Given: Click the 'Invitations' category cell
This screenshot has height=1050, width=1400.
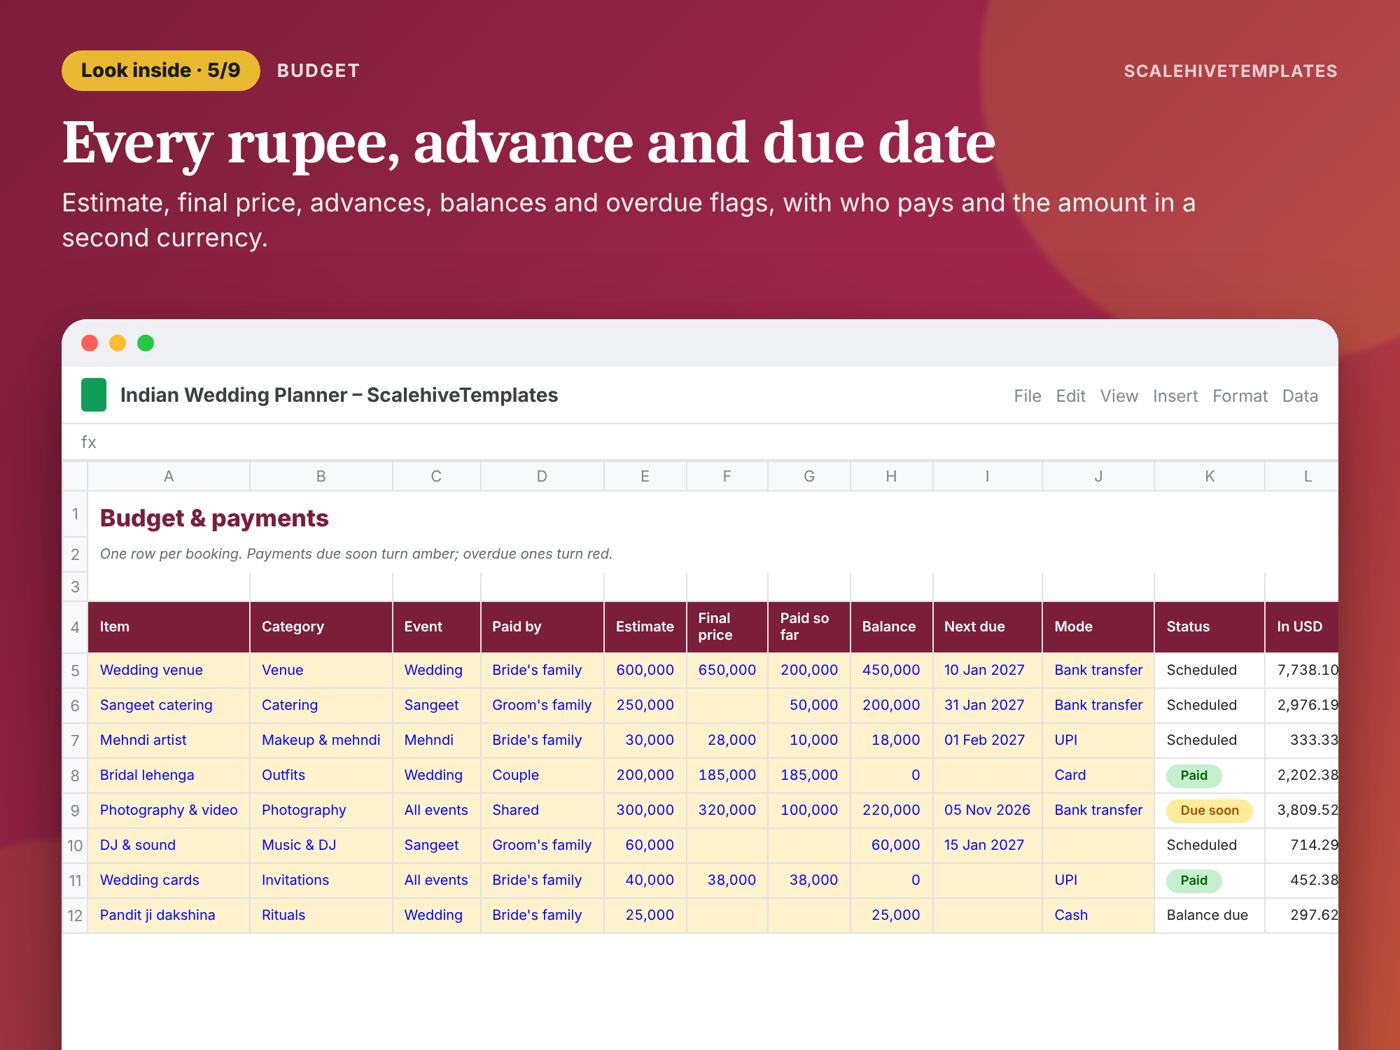Looking at the screenshot, I should click(x=321, y=880).
